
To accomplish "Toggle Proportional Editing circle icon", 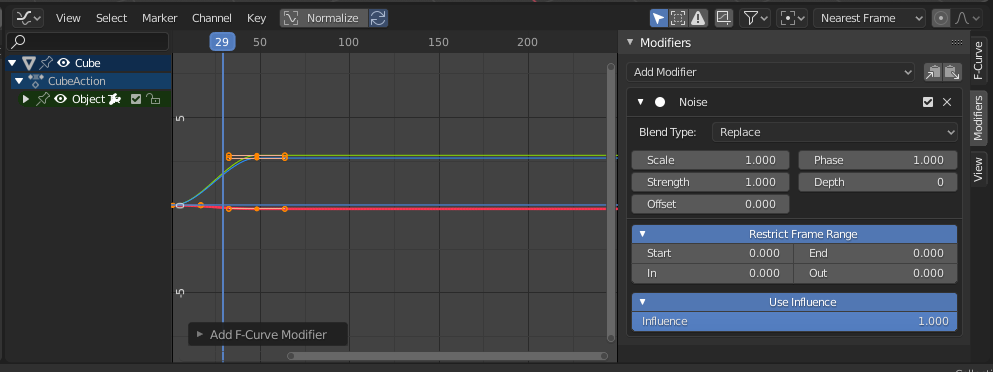I will pos(941,18).
